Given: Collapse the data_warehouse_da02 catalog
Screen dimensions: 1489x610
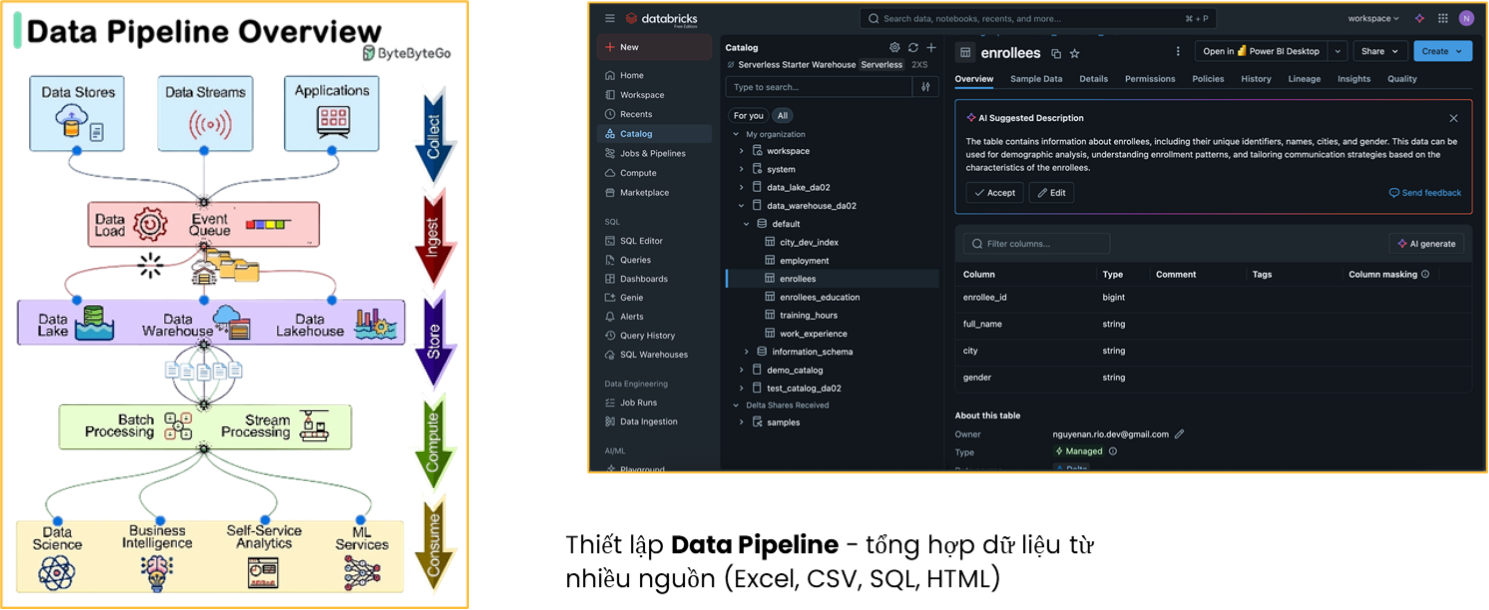Looking at the screenshot, I should pyautogui.click(x=741, y=206).
